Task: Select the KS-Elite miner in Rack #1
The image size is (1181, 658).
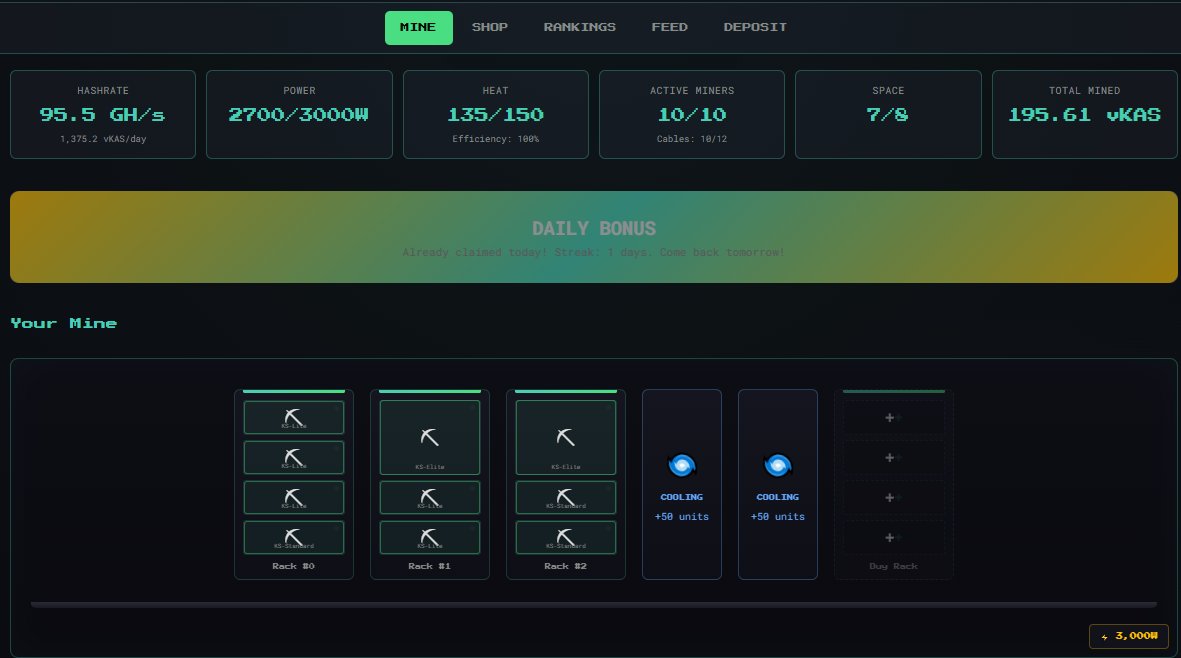Action: 429,437
